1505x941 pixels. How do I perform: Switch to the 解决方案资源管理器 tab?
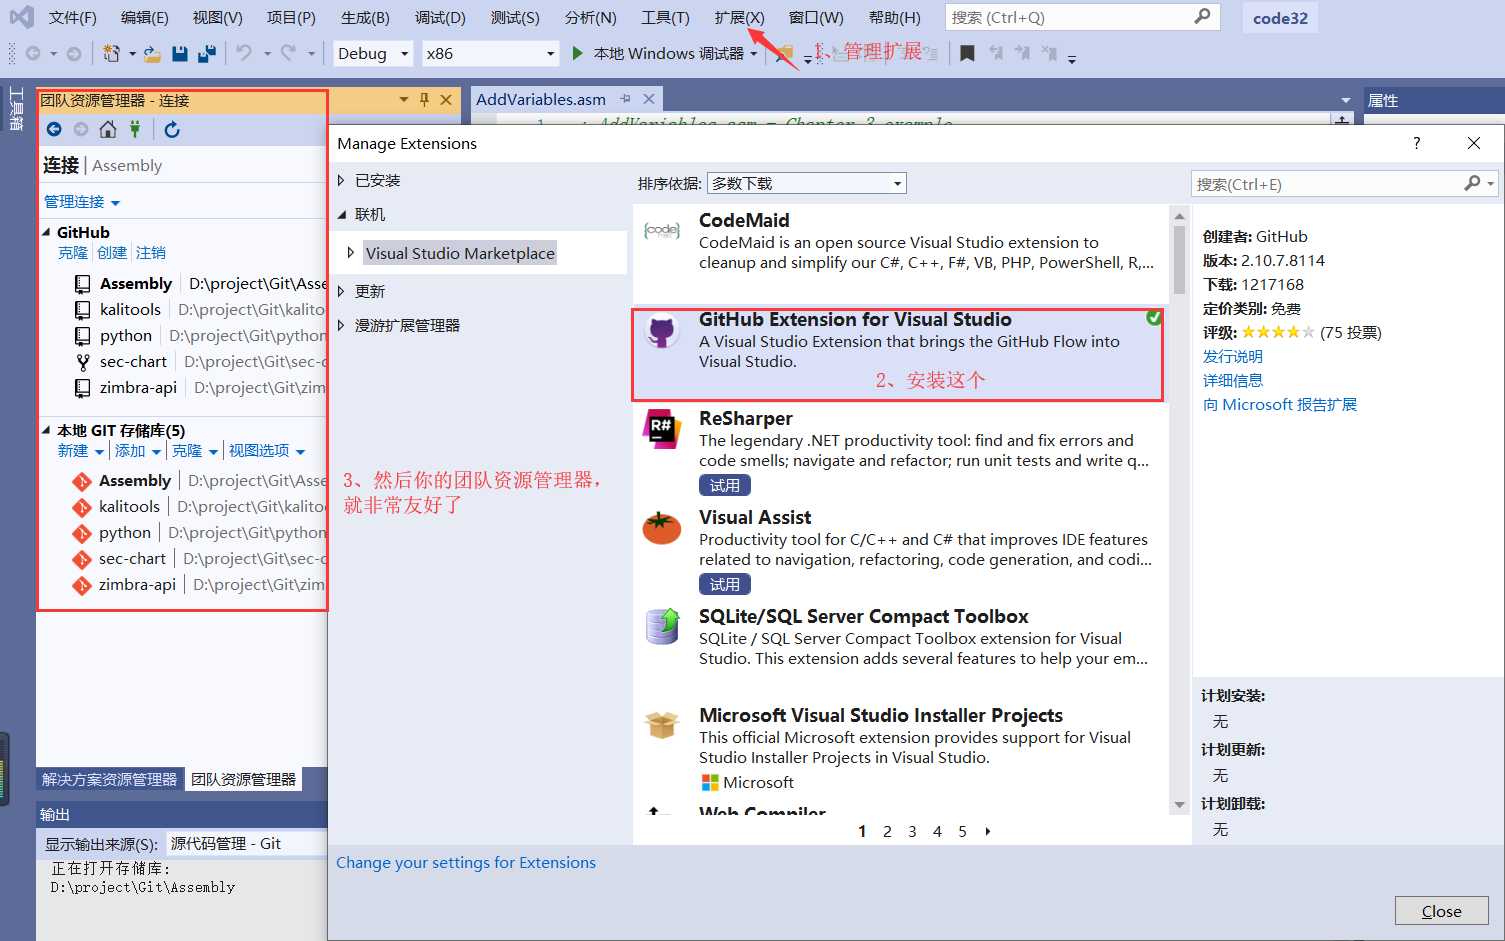(109, 779)
